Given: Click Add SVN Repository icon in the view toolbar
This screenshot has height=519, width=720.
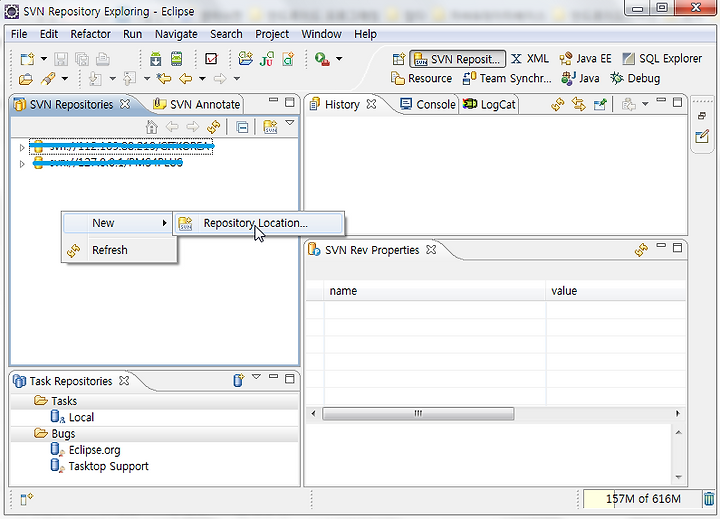Looking at the screenshot, I should 270,126.
